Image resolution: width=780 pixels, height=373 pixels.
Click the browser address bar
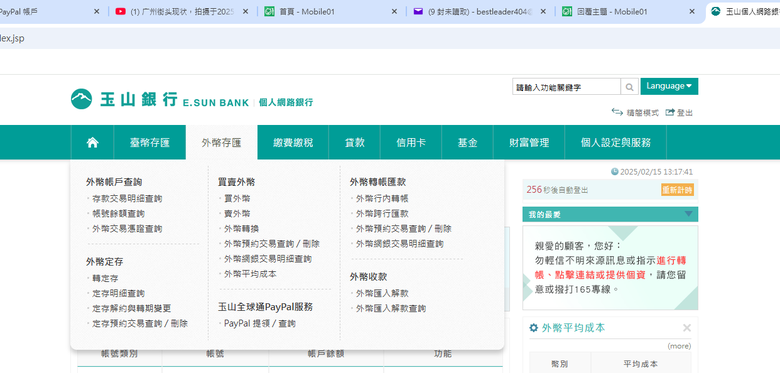390,38
